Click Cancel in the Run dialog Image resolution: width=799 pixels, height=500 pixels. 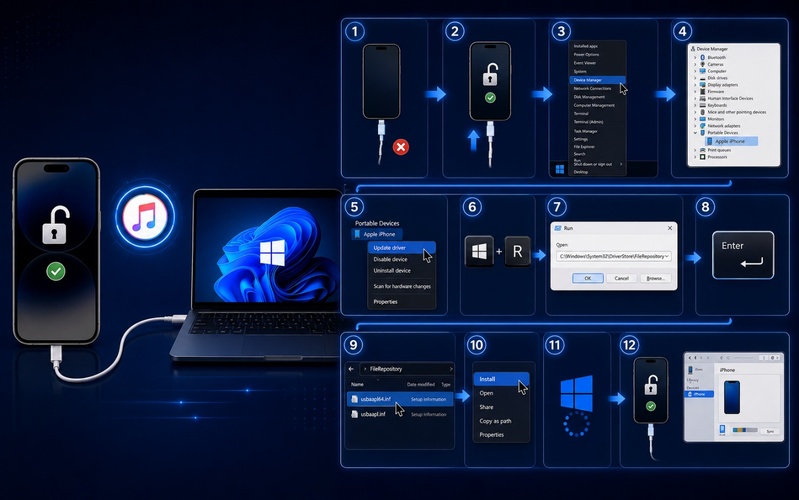coord(622,278)
